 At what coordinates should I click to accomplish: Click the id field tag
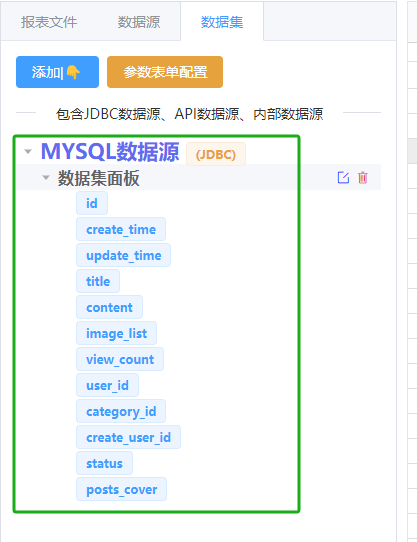click(x=92, y=203)
